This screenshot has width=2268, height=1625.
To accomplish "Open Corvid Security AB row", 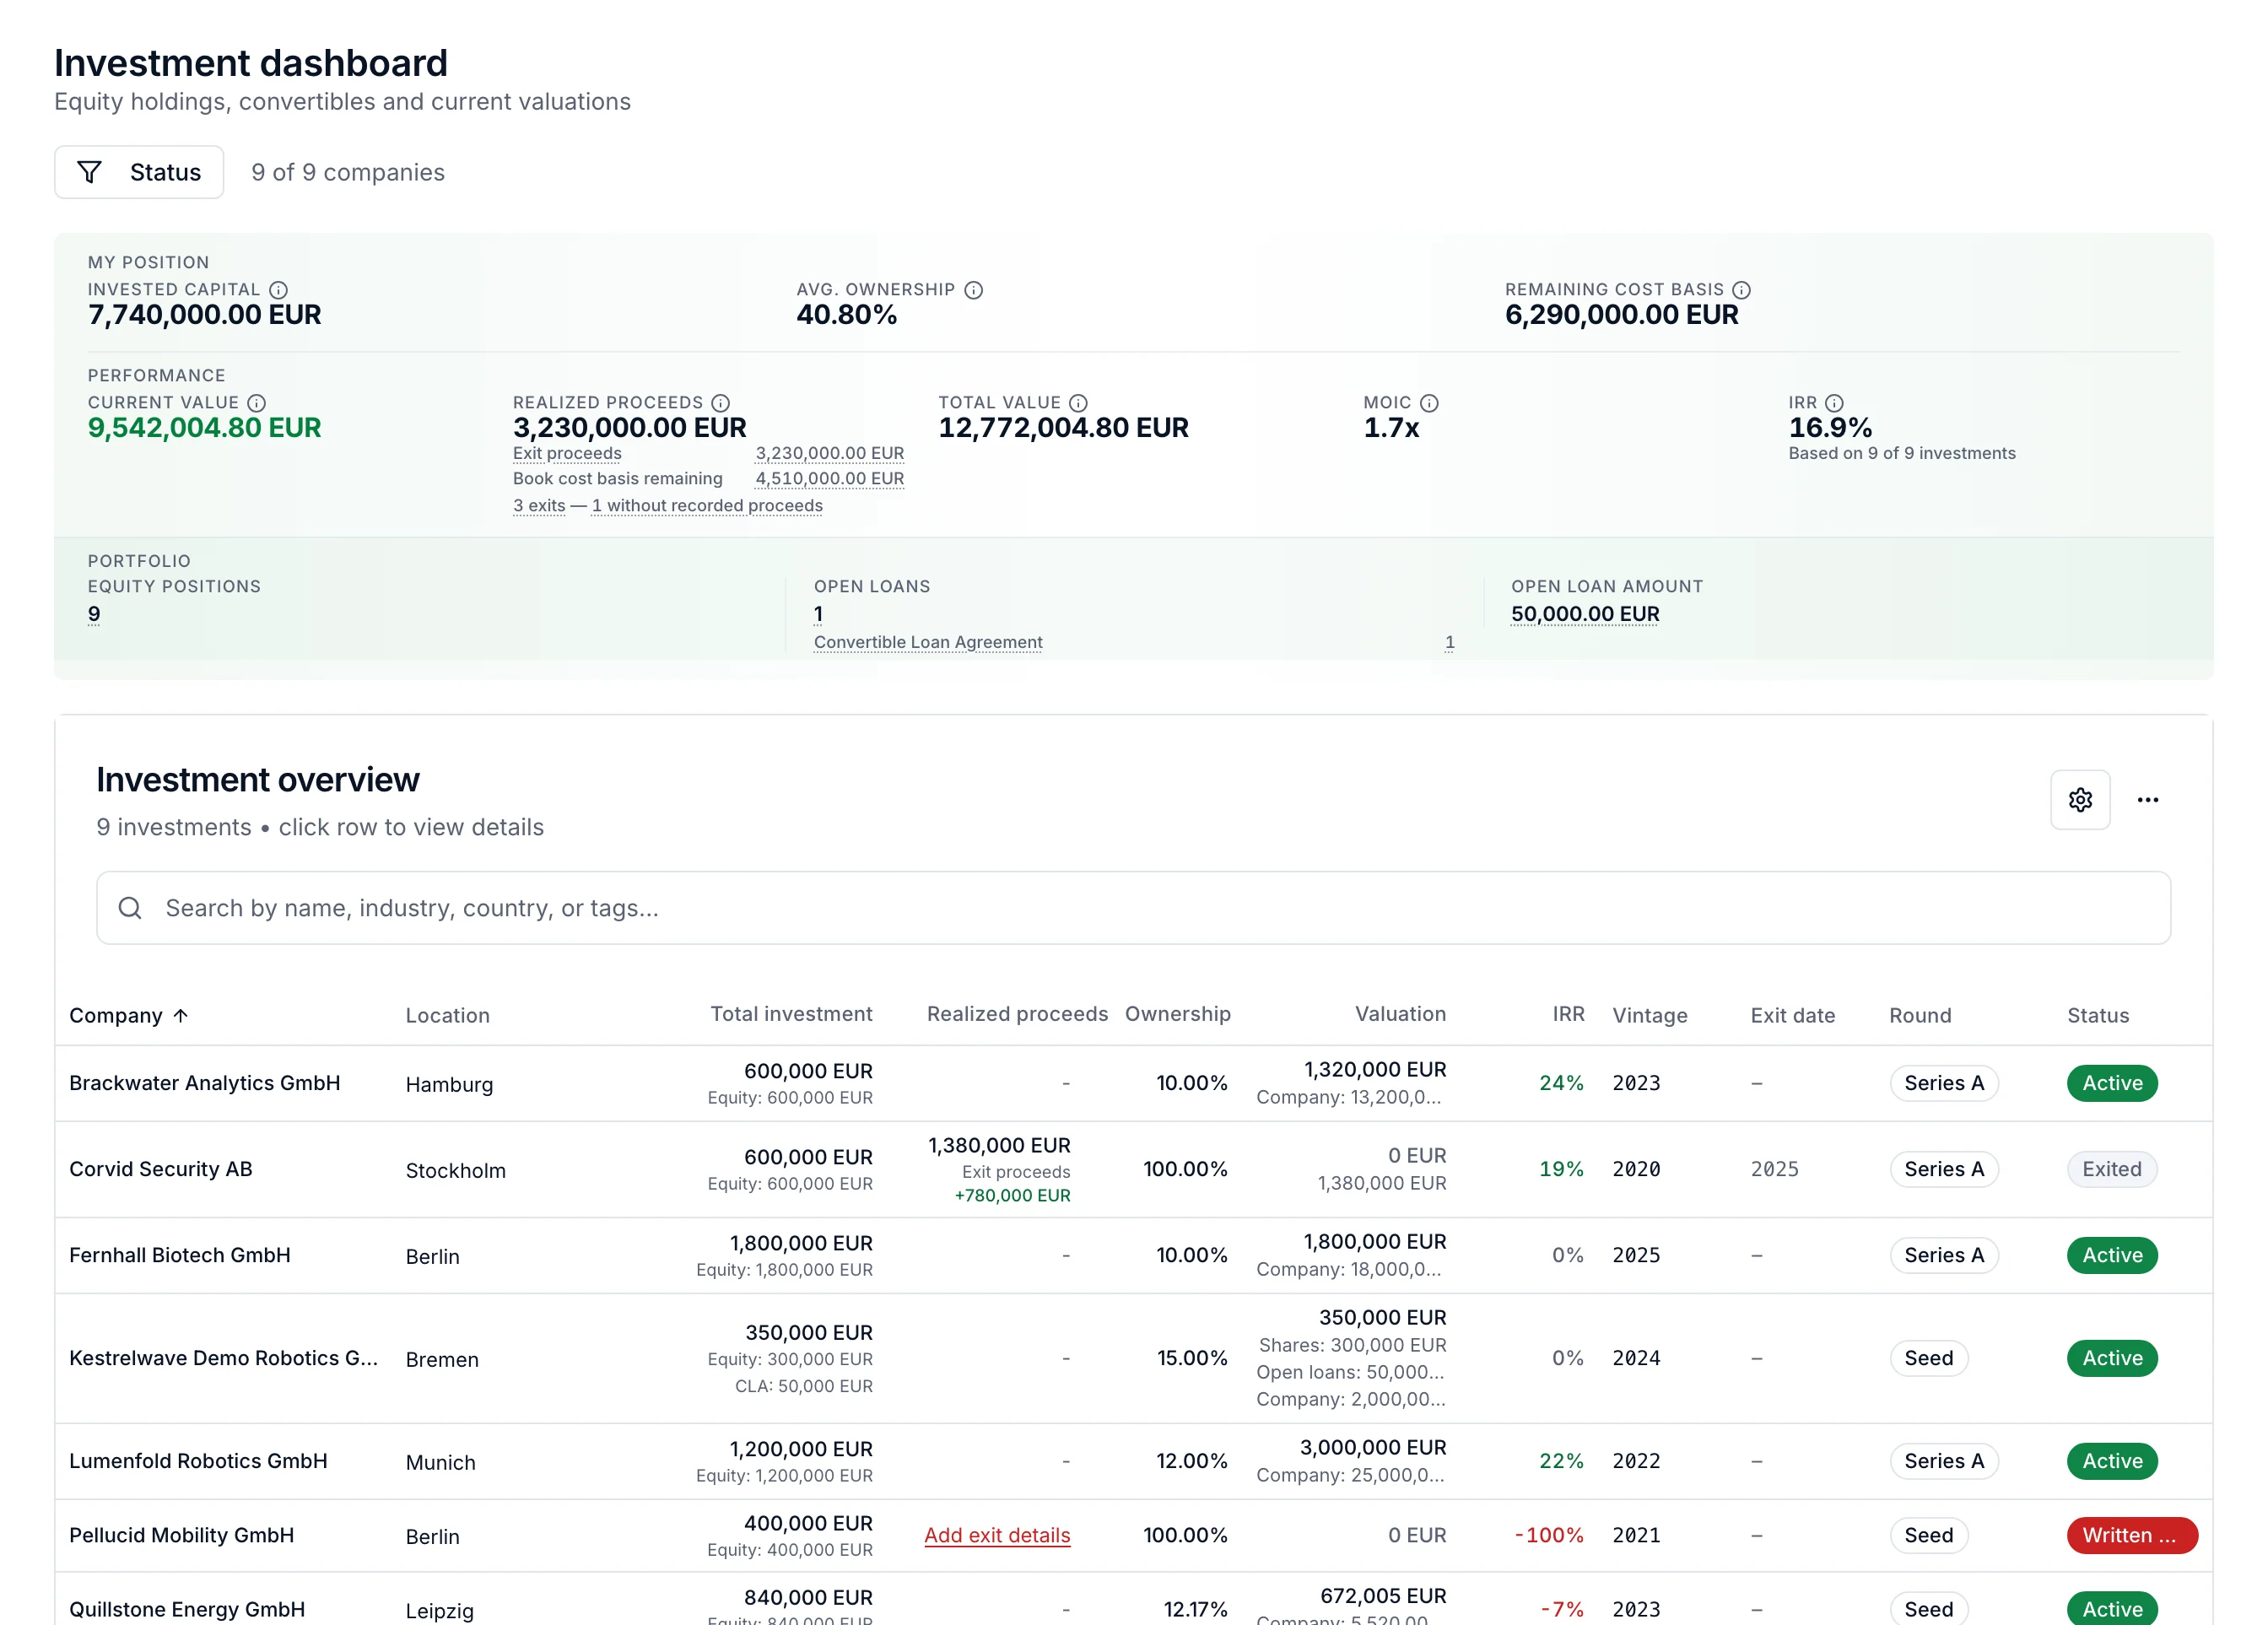I will tap(1133, 1169).
